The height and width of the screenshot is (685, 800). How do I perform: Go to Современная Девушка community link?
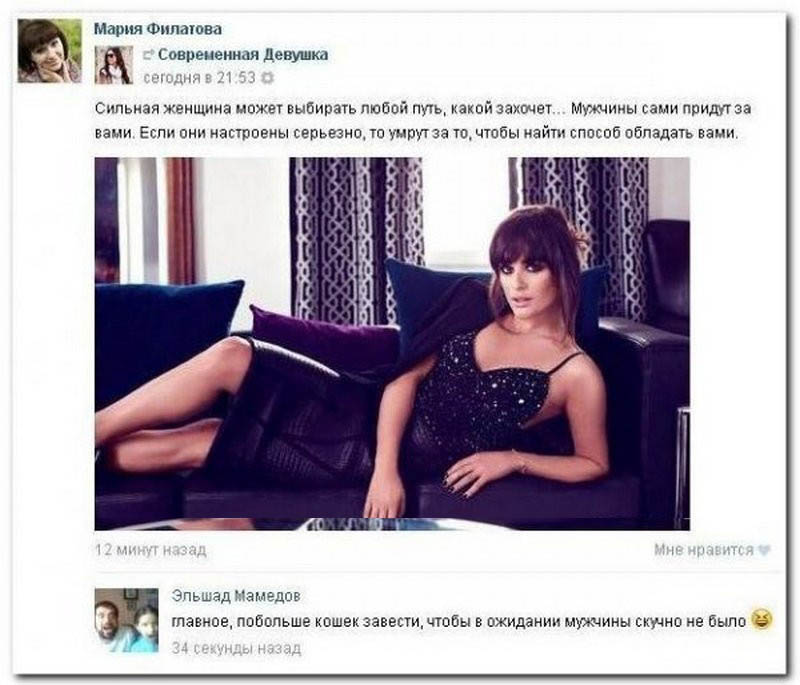[243, 54]
